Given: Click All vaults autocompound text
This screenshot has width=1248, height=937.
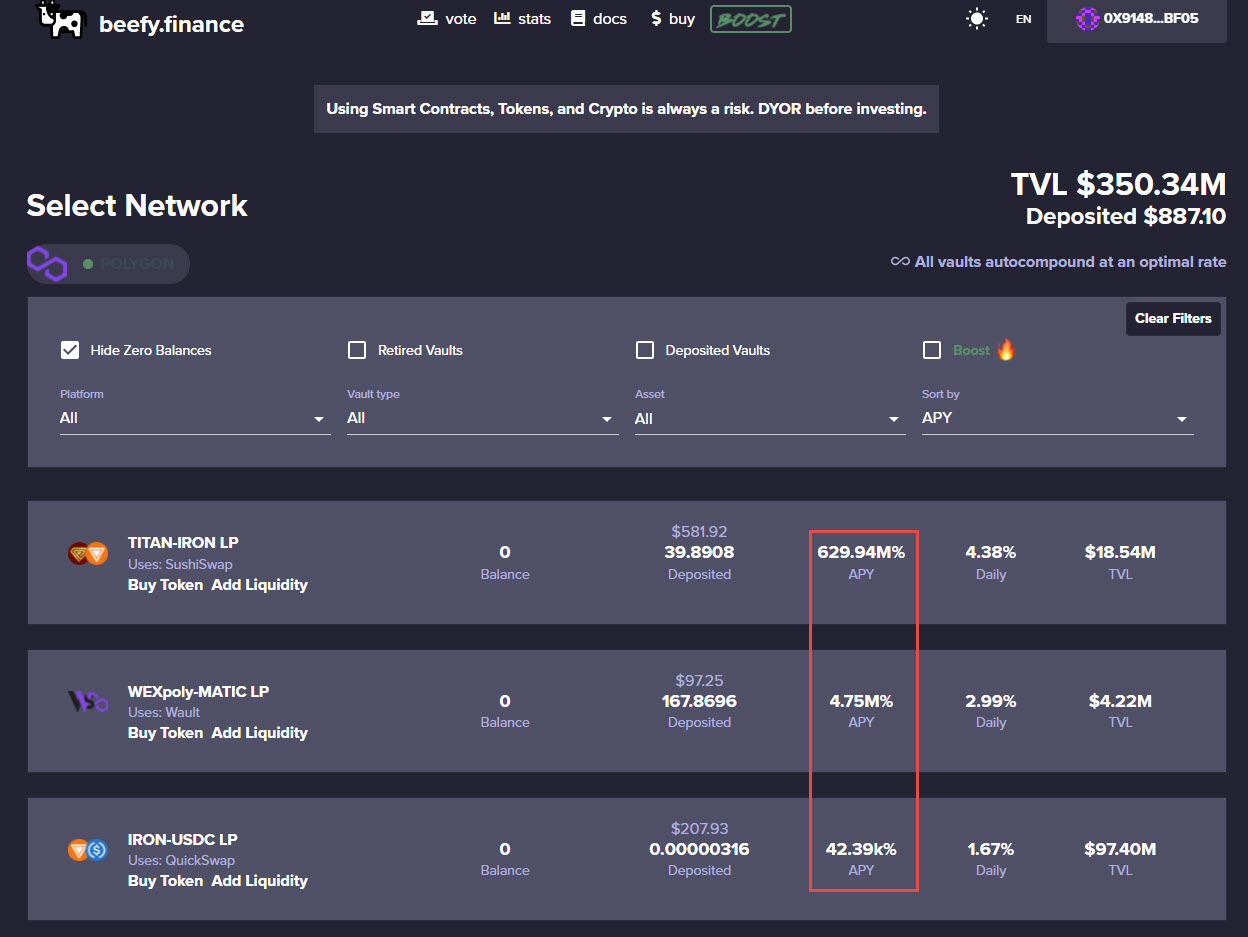Looking at the screenshot, I should pyautogui.click(x=1070, y=262).
